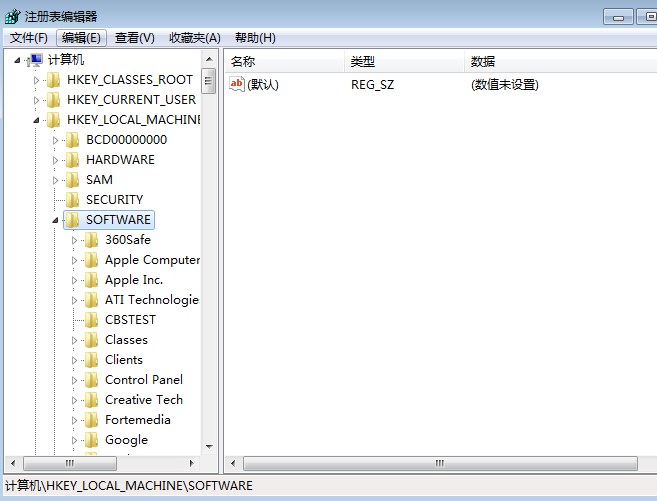Screen dimensions: 657x501
Task: Open the 查看(V) menu
Action: tap(135, 38)
